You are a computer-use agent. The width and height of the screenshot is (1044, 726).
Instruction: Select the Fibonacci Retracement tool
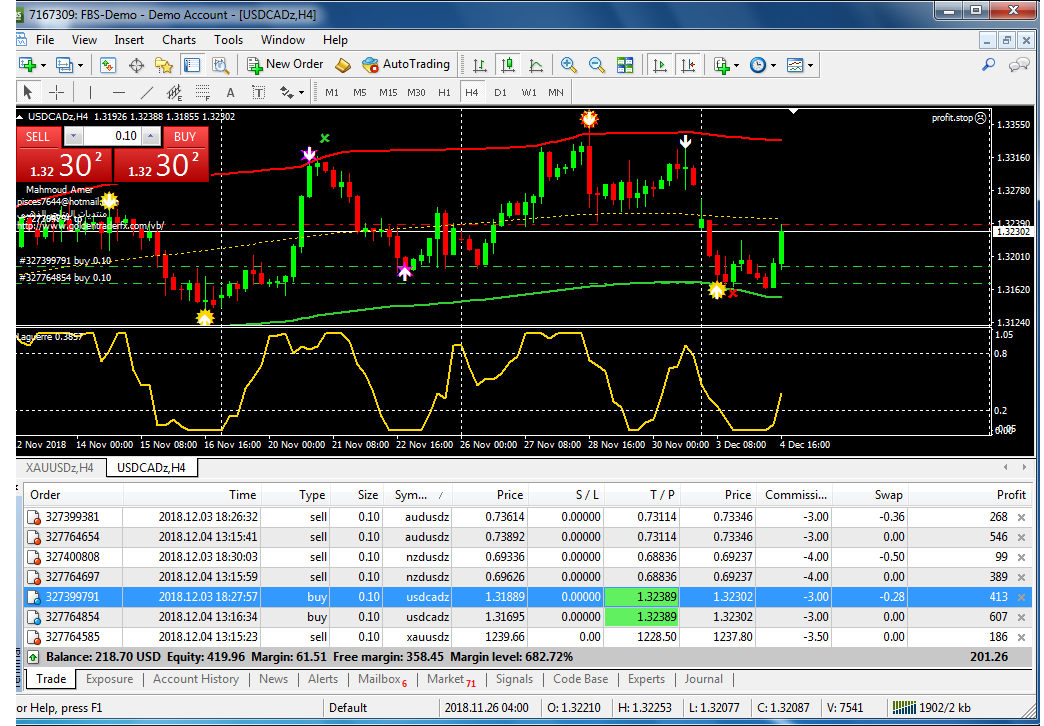click(202, 92)
